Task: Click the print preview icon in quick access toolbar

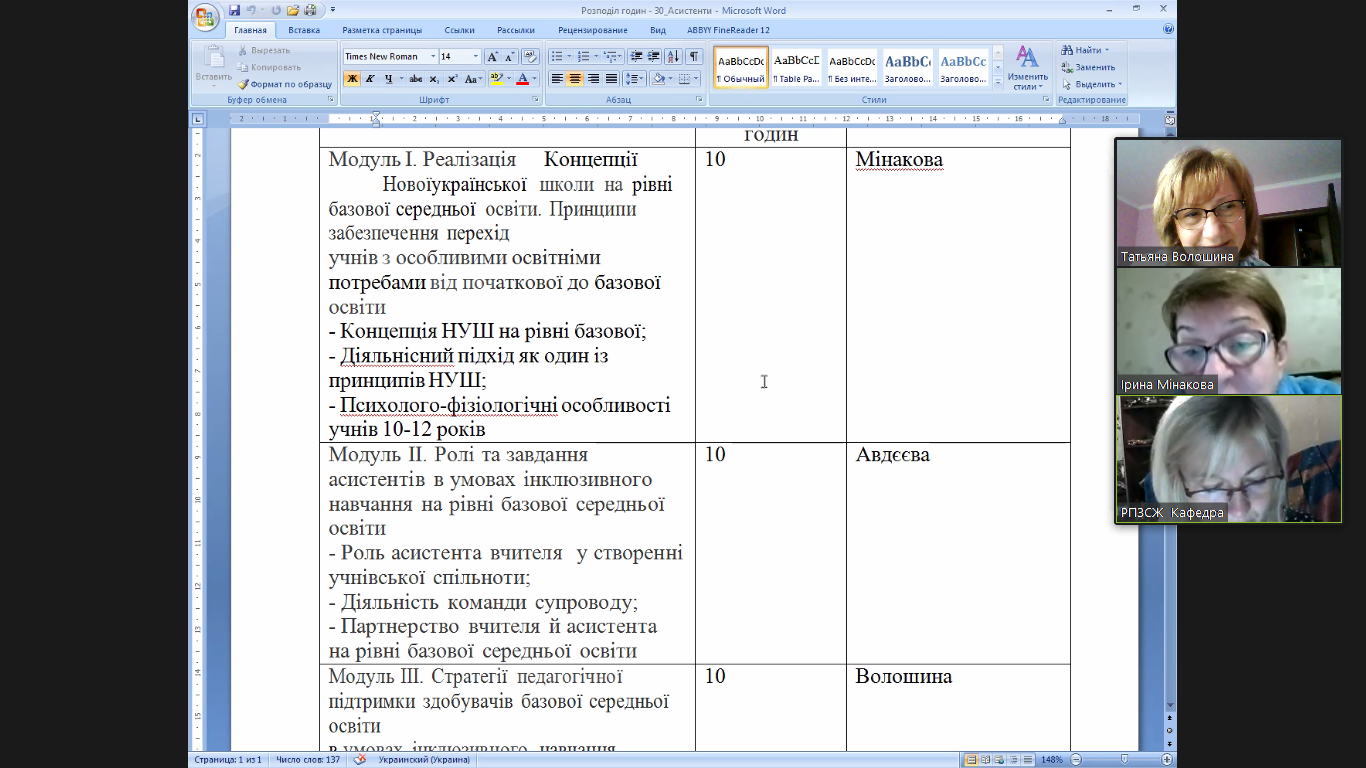Action: [x=310, y=10]
